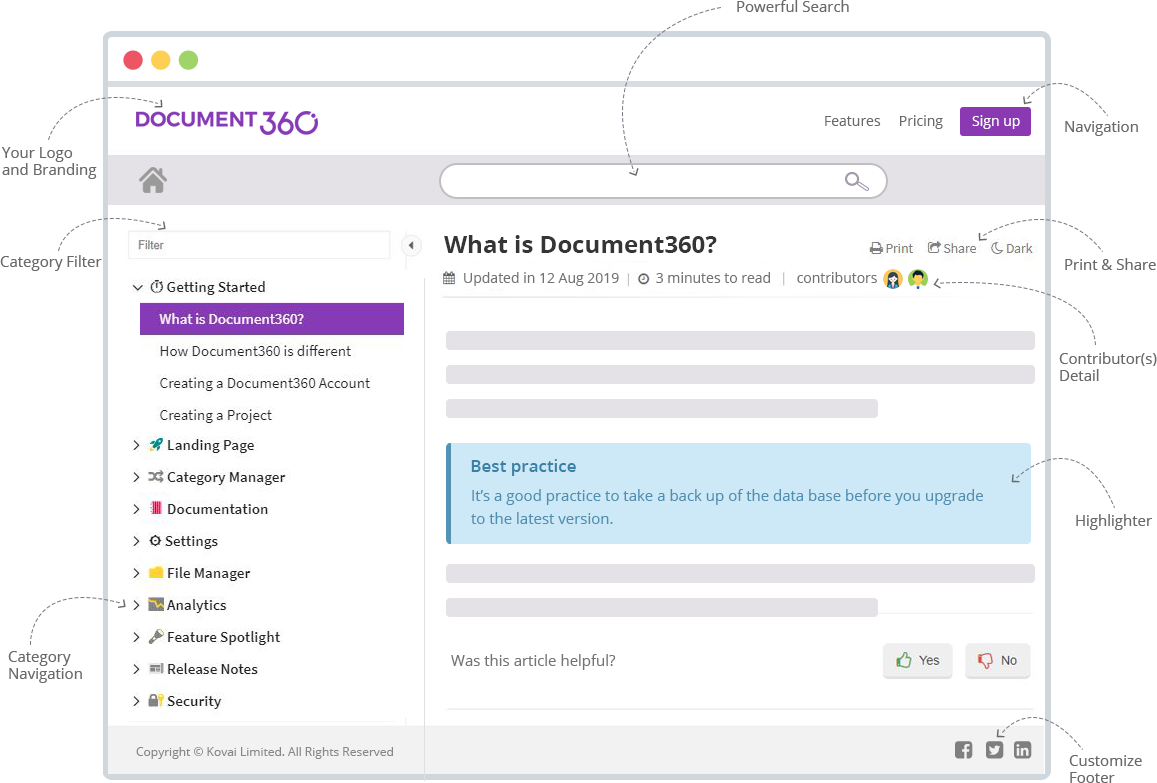This screenshot has width=1157, height=783.
Task: Open the Pricing menu item
Action: pyautogui.click(x=920, y=120)
